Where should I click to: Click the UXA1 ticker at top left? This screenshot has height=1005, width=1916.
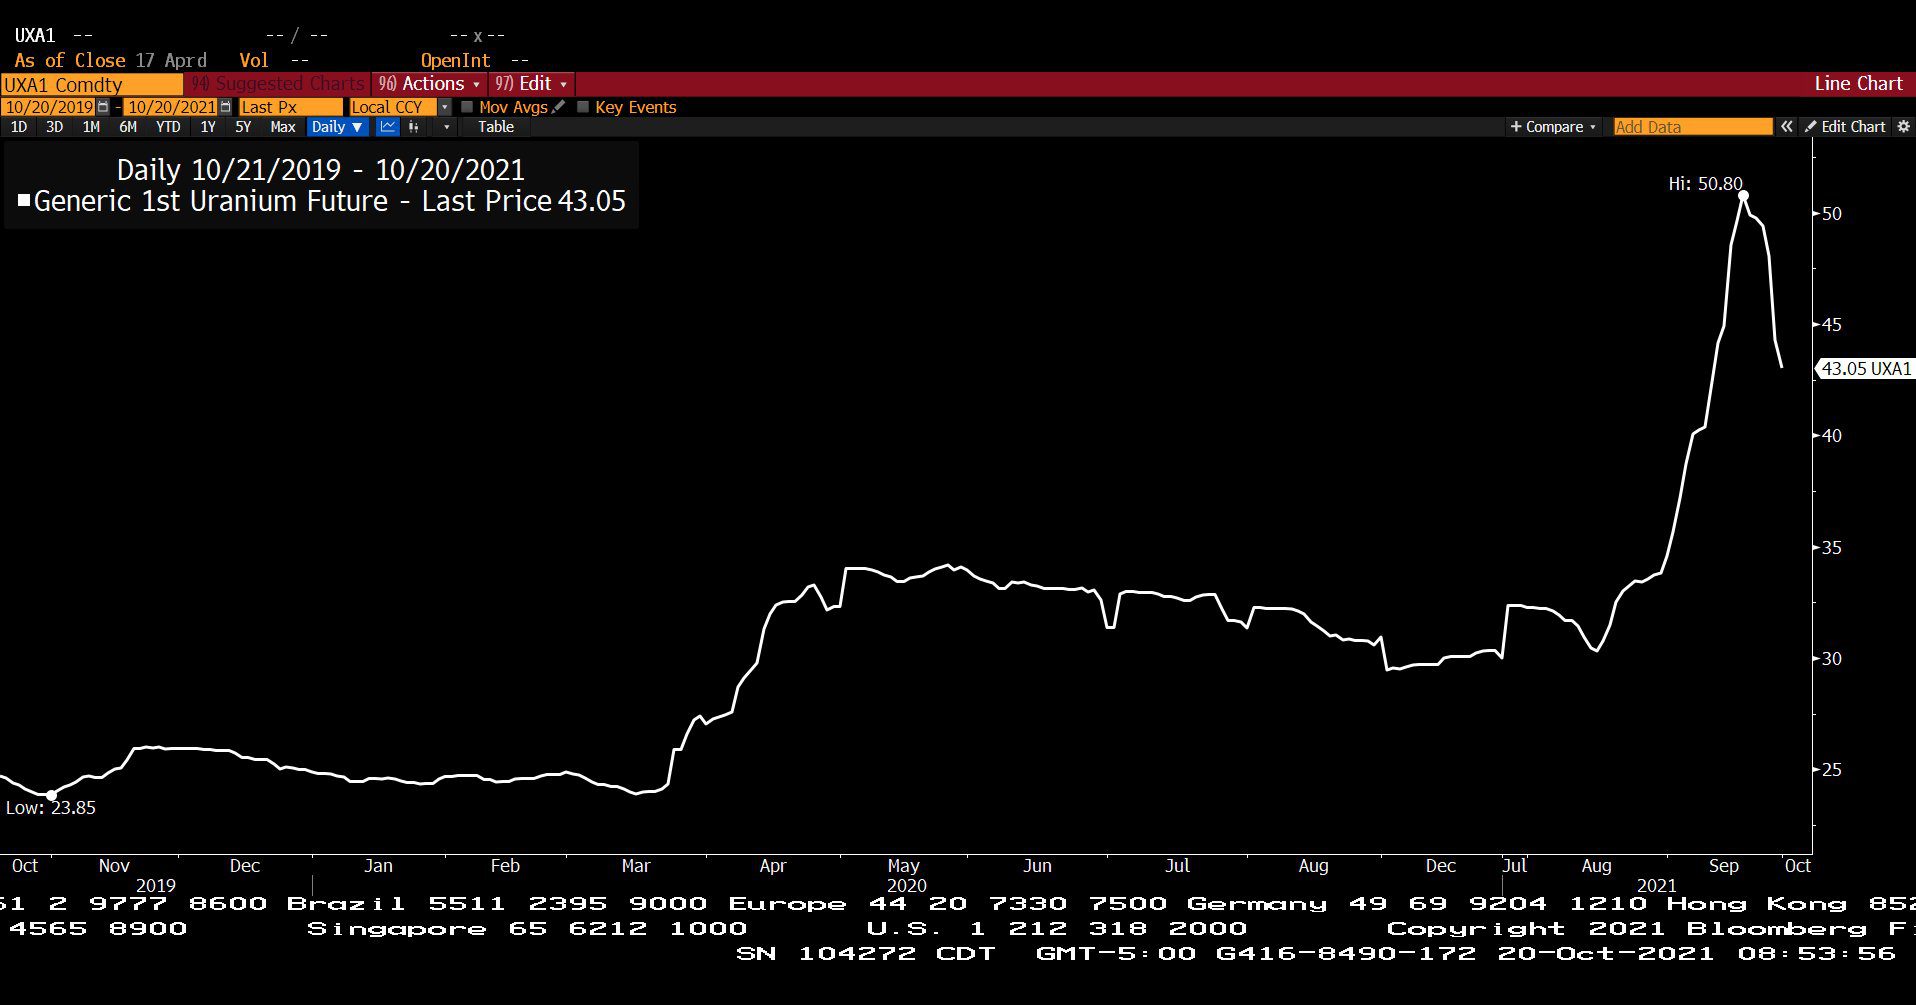(x=35, y=36)
